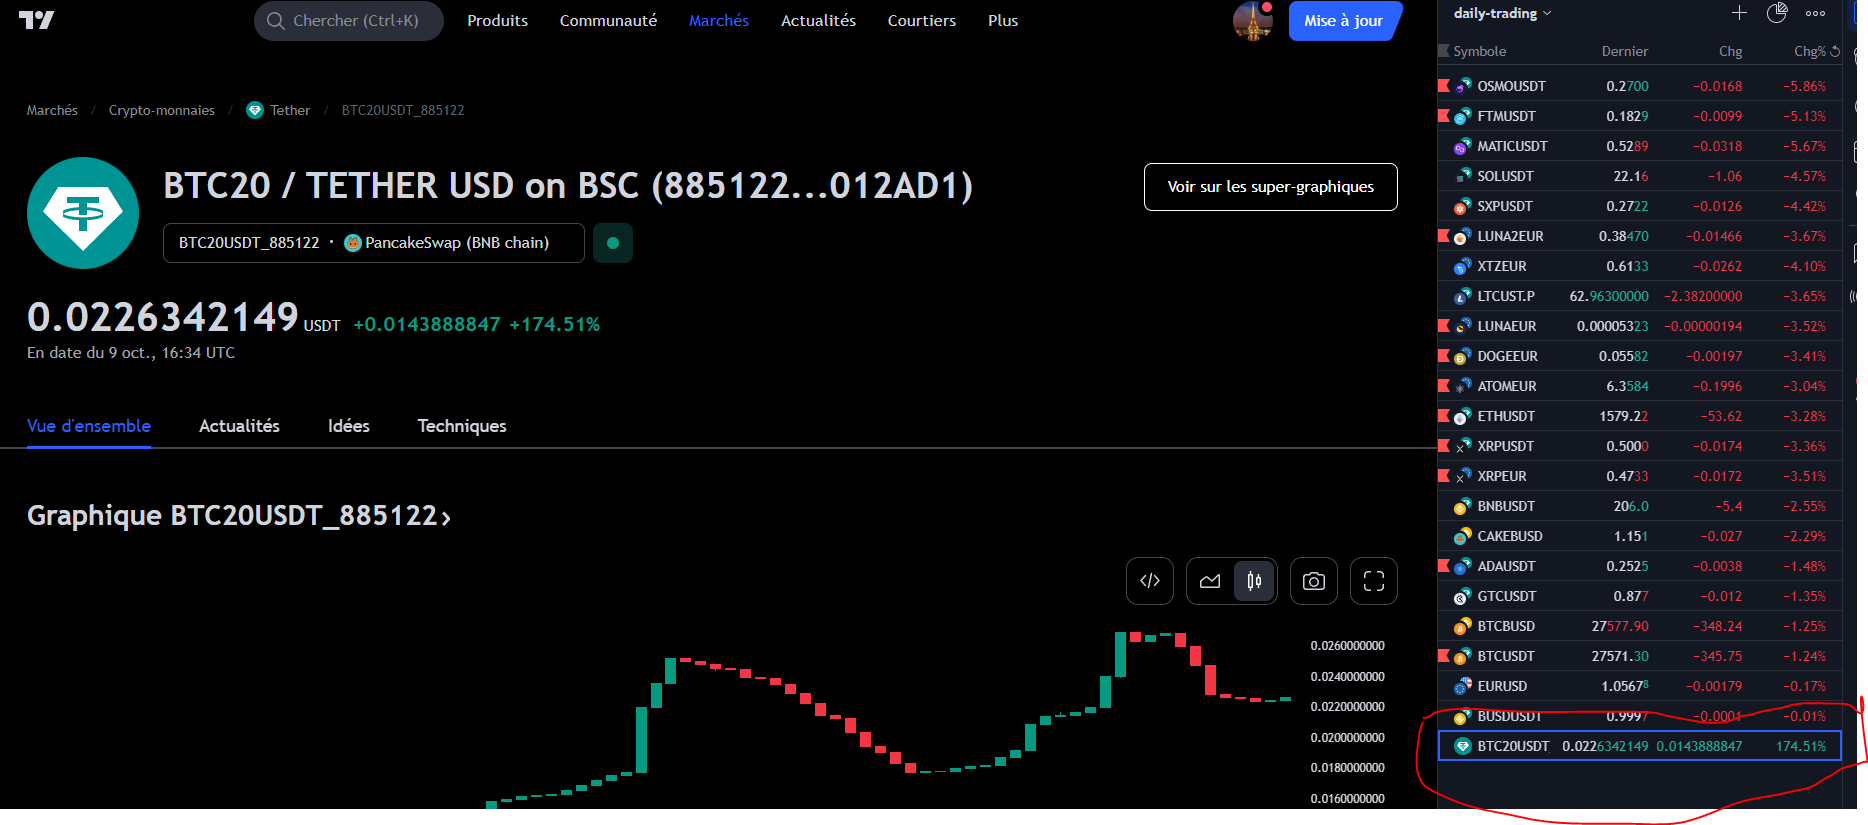1868x825 pixels.
Task: Take a chart snapshot with camera icon
Action: [1313, 581]
